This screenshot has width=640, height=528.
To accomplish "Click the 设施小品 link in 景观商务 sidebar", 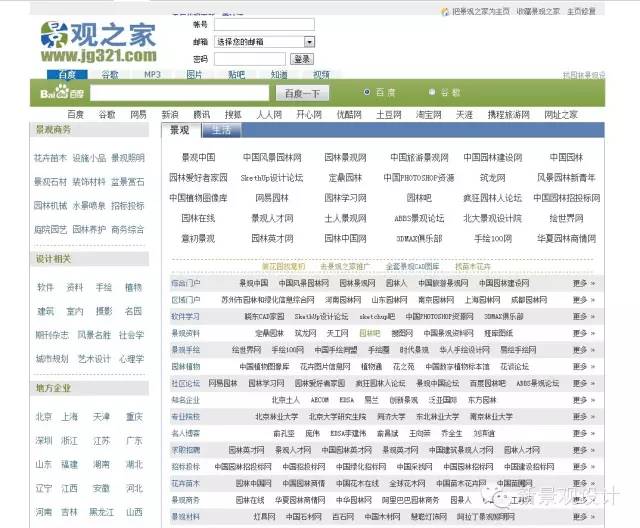I will (89, 158).
